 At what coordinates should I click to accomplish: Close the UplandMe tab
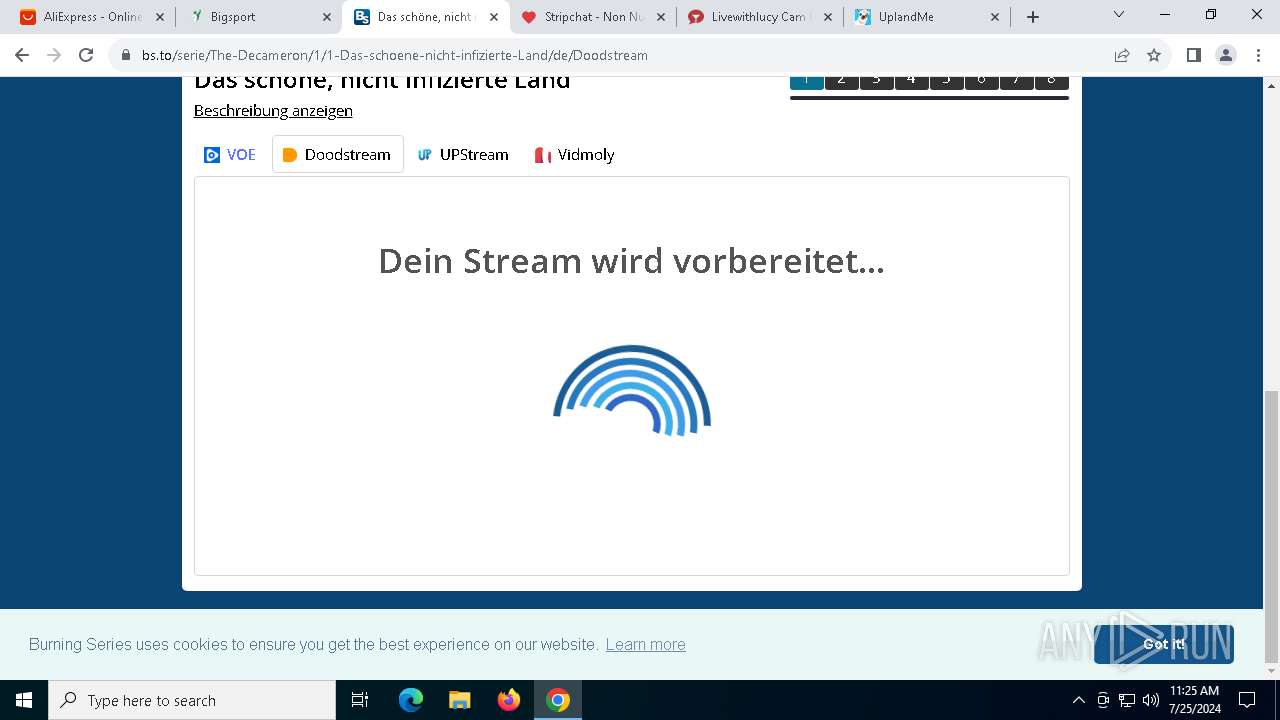[995, 17]
